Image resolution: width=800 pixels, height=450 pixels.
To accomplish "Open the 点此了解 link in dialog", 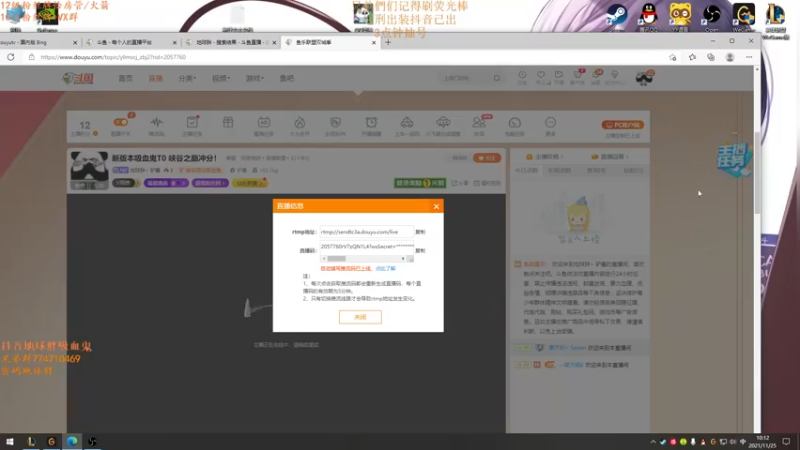I will point(385,268).
